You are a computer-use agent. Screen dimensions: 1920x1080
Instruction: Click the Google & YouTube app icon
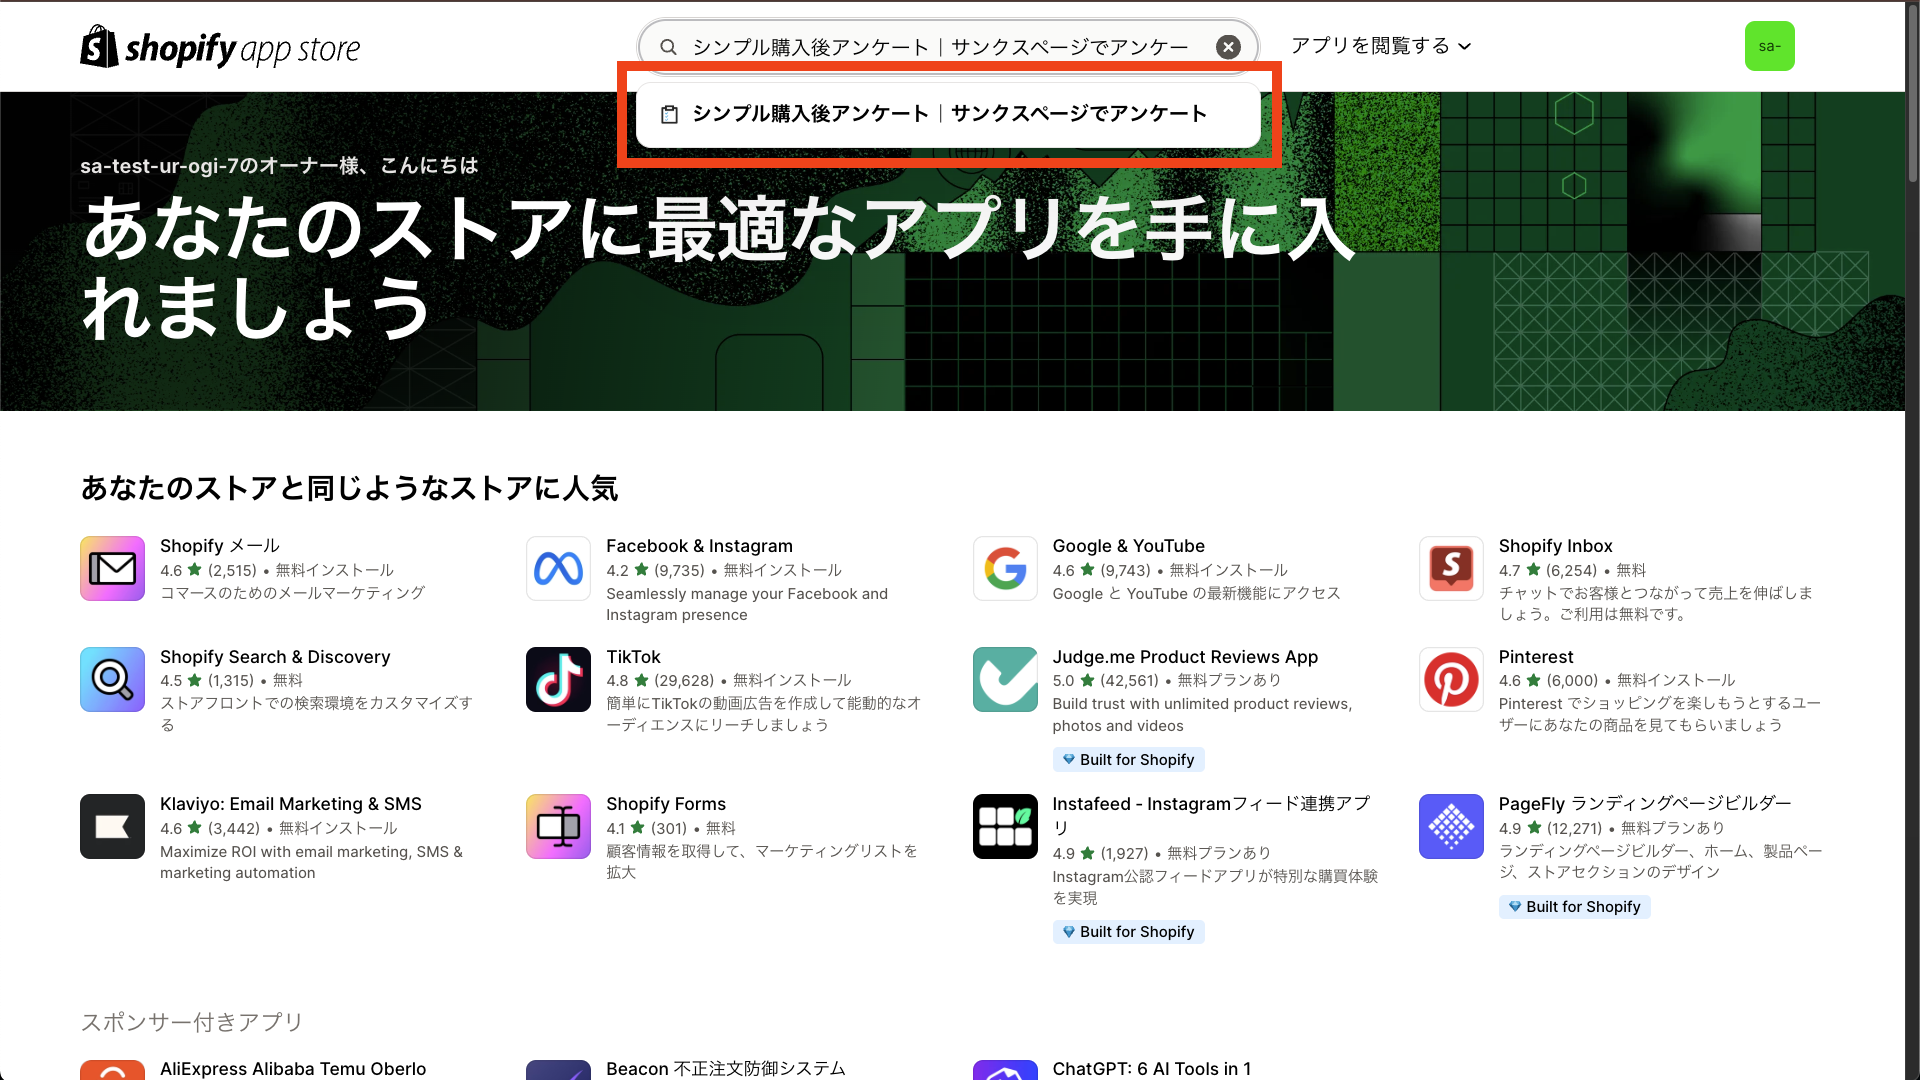coord(1004,568)
